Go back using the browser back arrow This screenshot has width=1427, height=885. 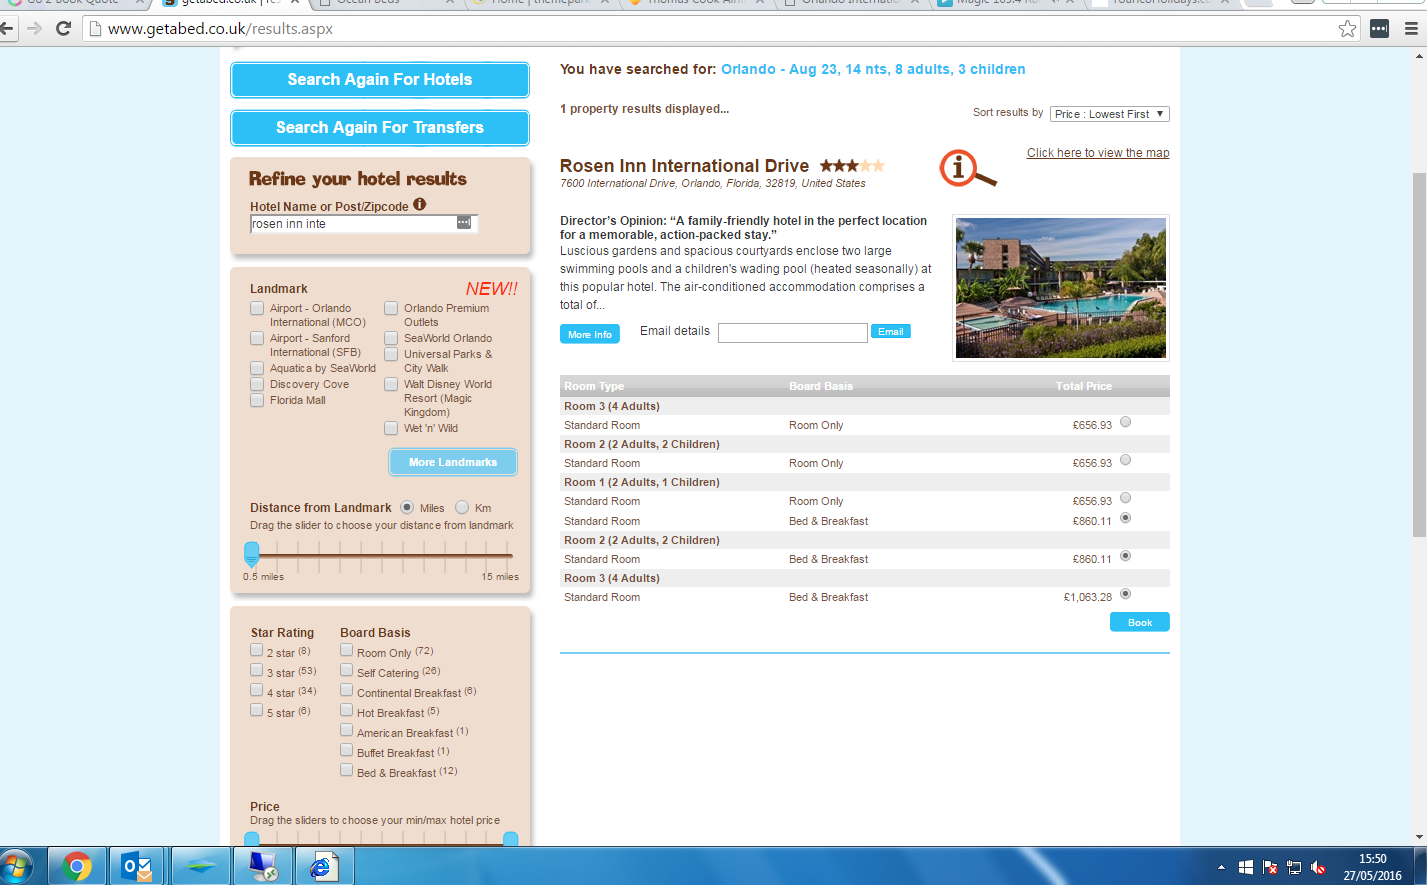tap(8, 28)
